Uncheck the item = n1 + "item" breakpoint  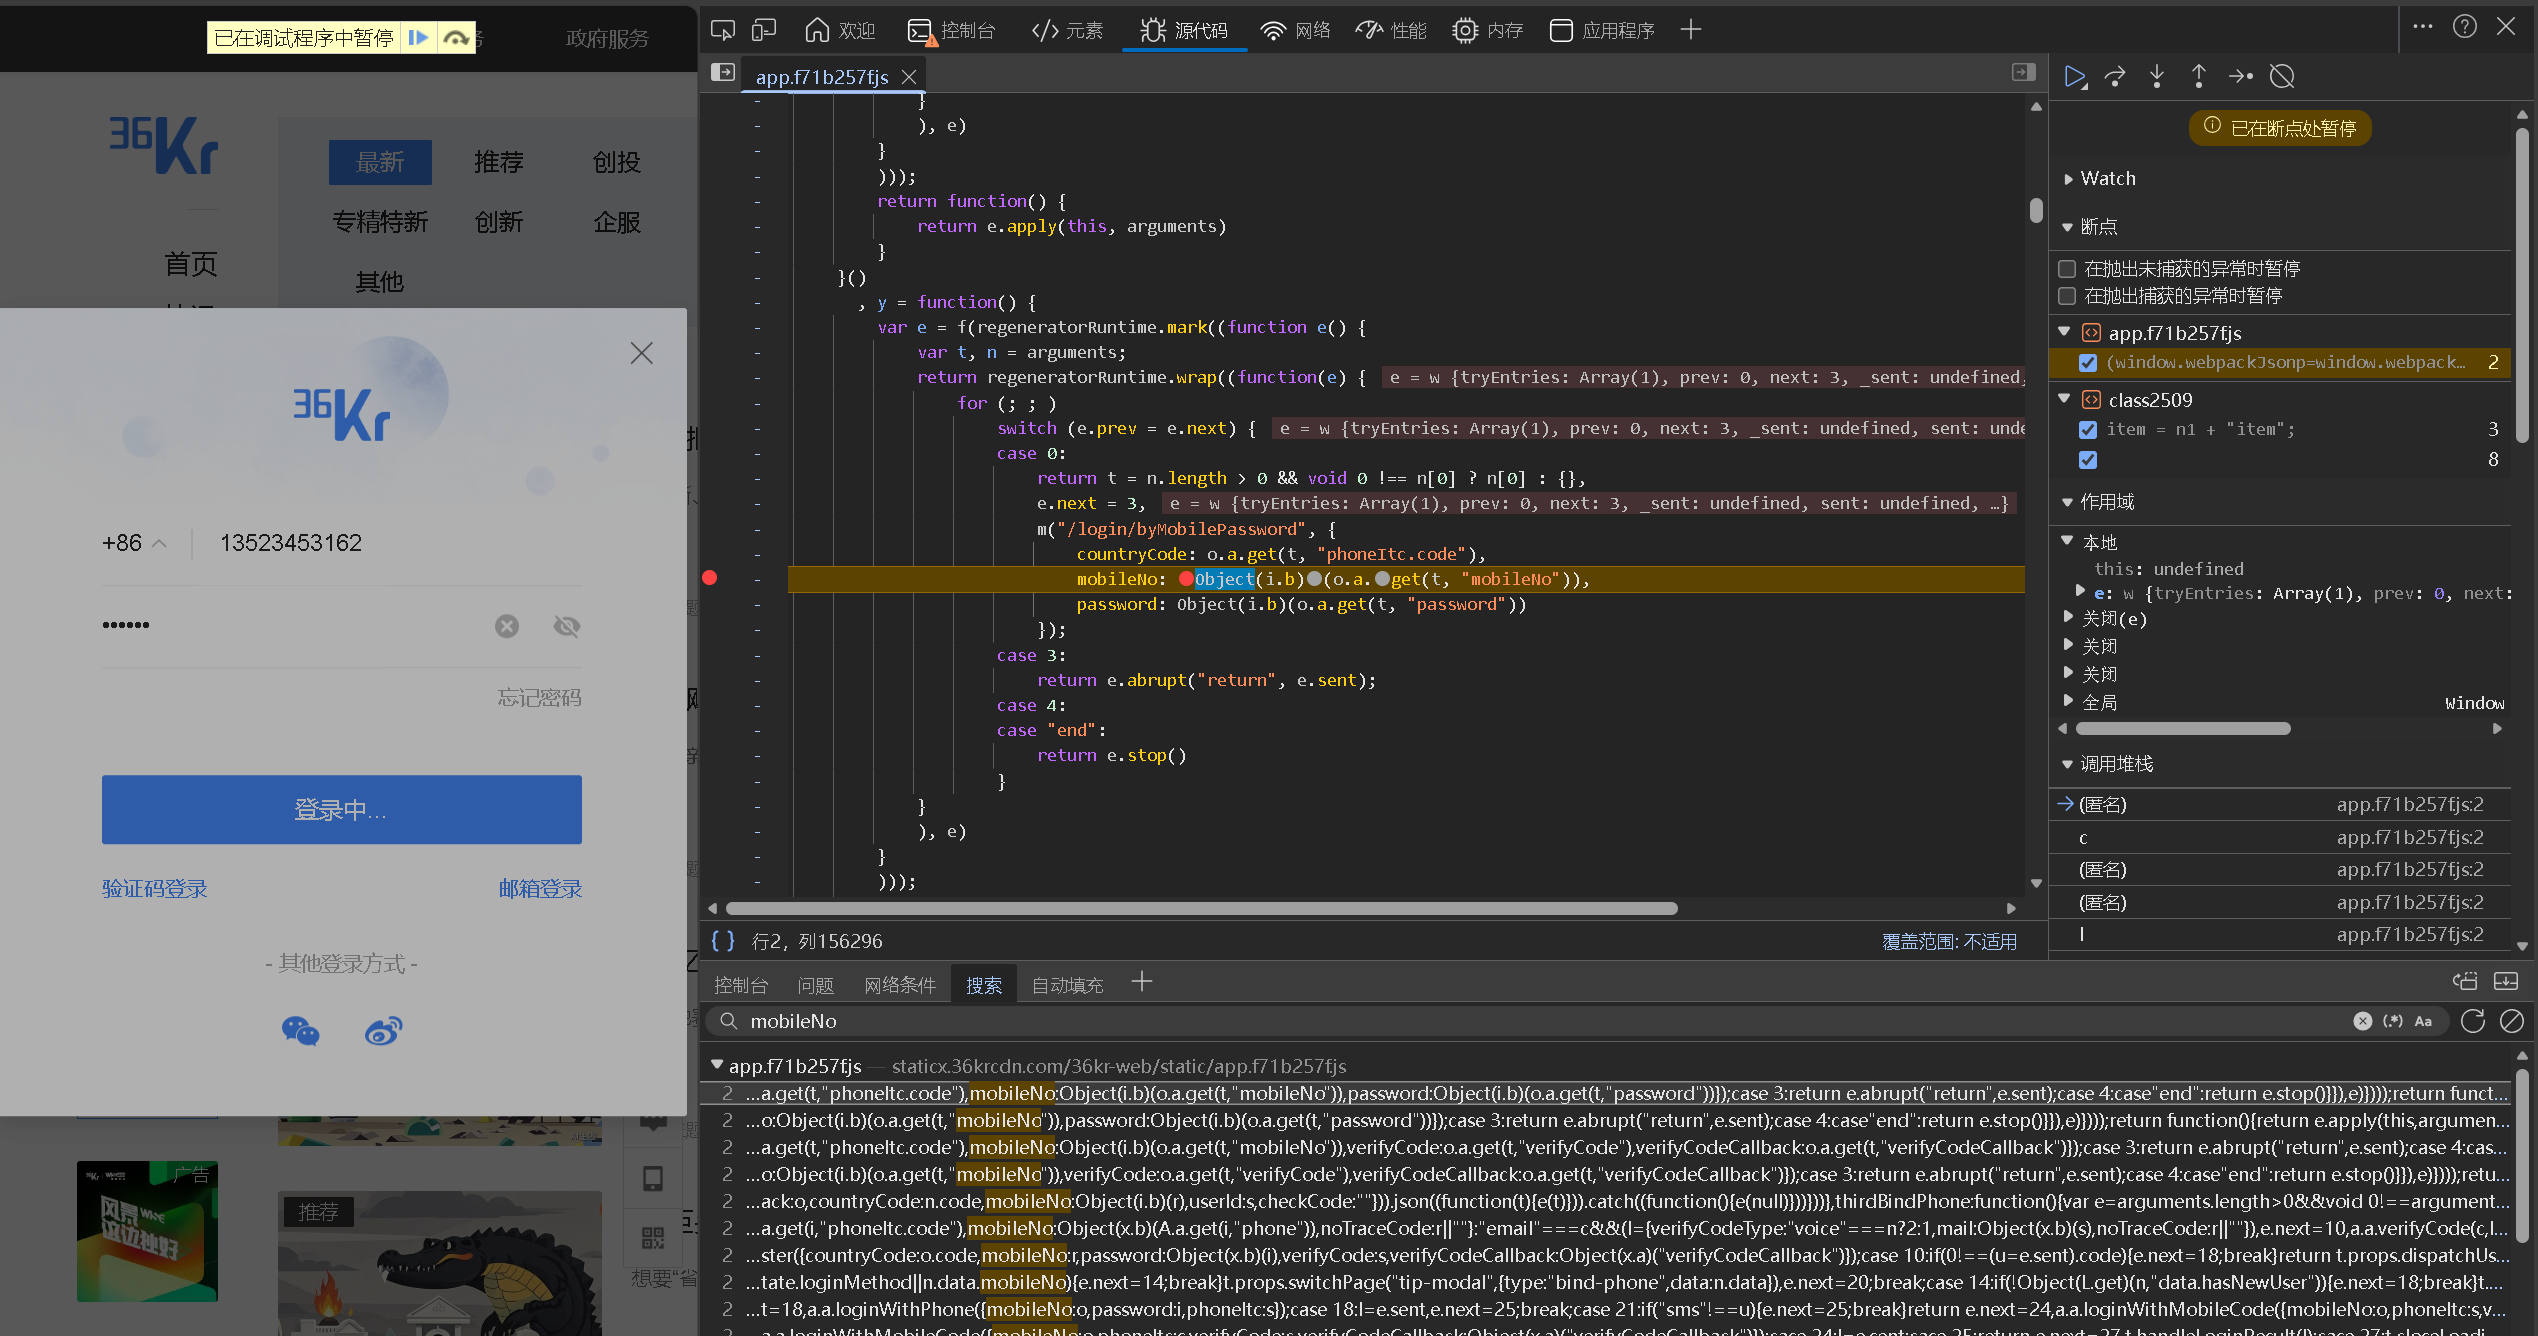tap(2088, 430)
